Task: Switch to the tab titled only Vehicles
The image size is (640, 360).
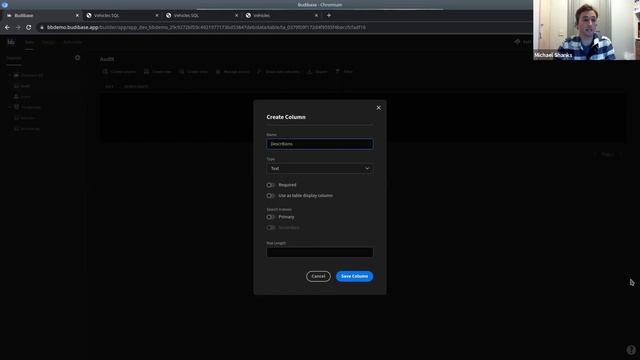Action: (x=282, y=16)
